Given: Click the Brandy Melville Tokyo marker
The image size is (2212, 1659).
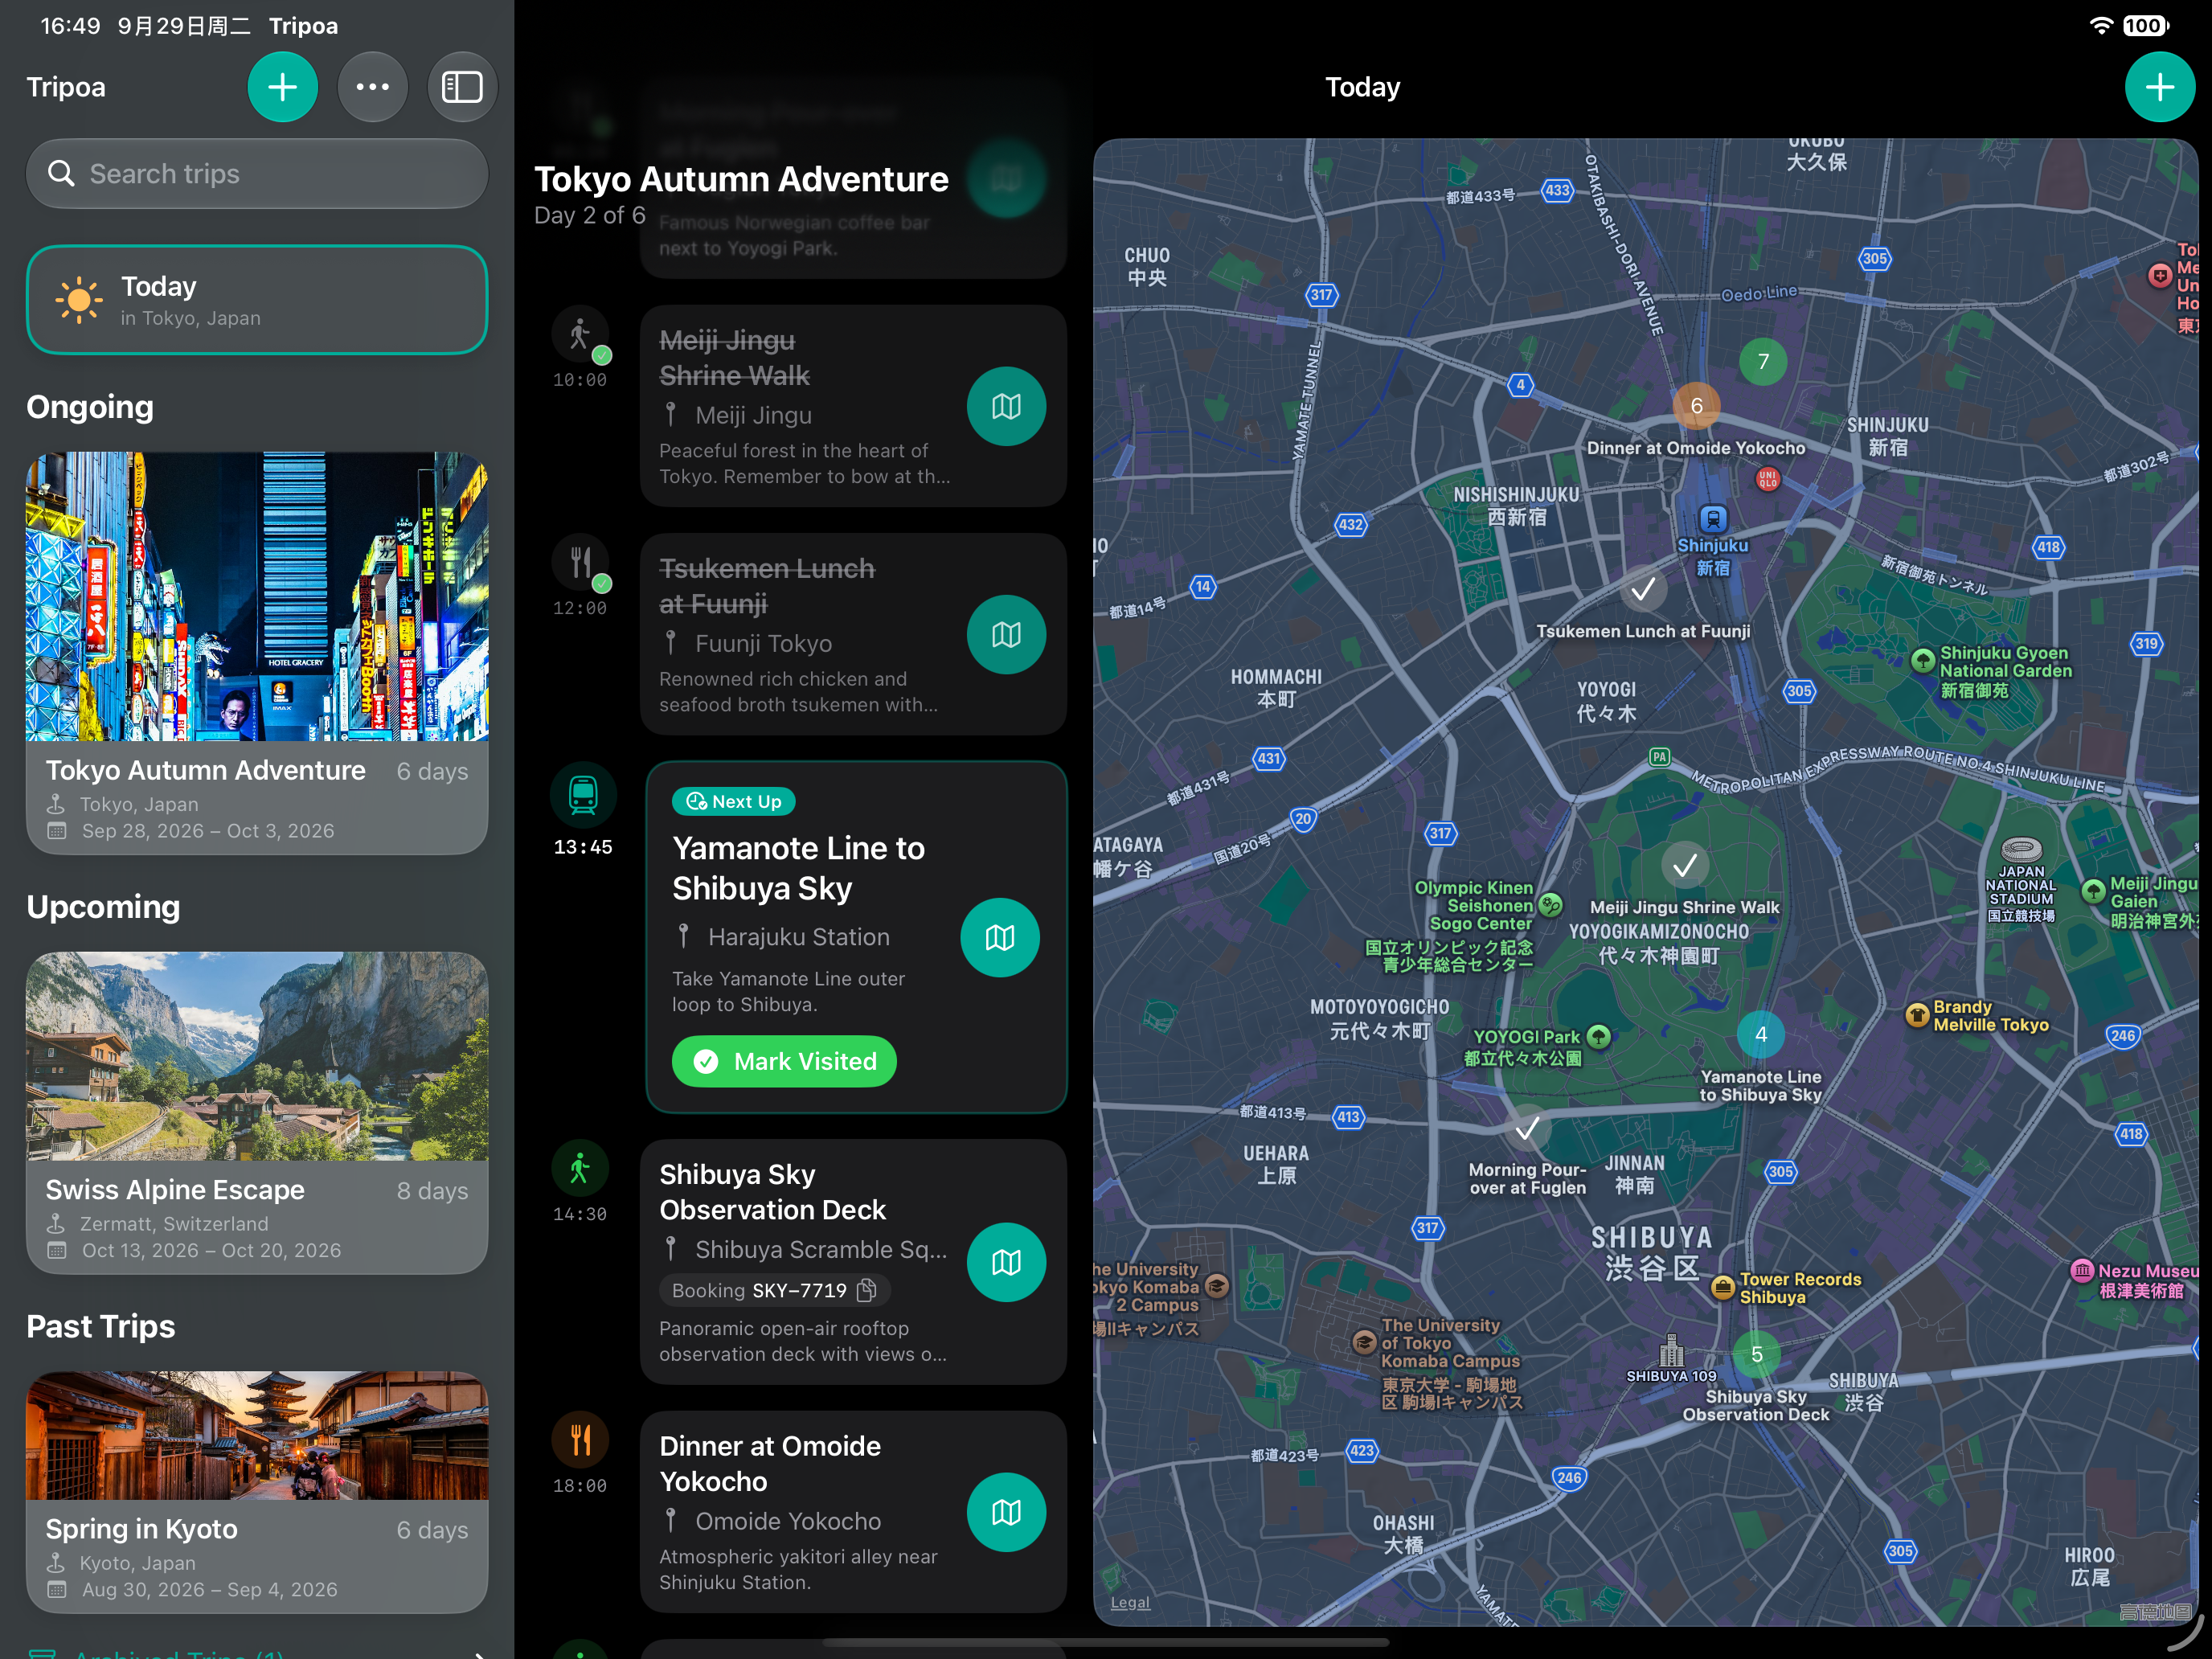Looking at the screenshot, I should coord(1917,1016).
